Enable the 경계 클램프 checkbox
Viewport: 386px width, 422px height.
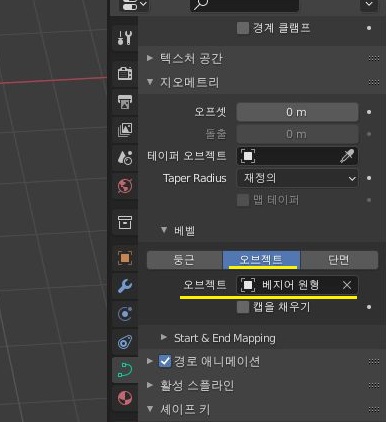(243, 28)
